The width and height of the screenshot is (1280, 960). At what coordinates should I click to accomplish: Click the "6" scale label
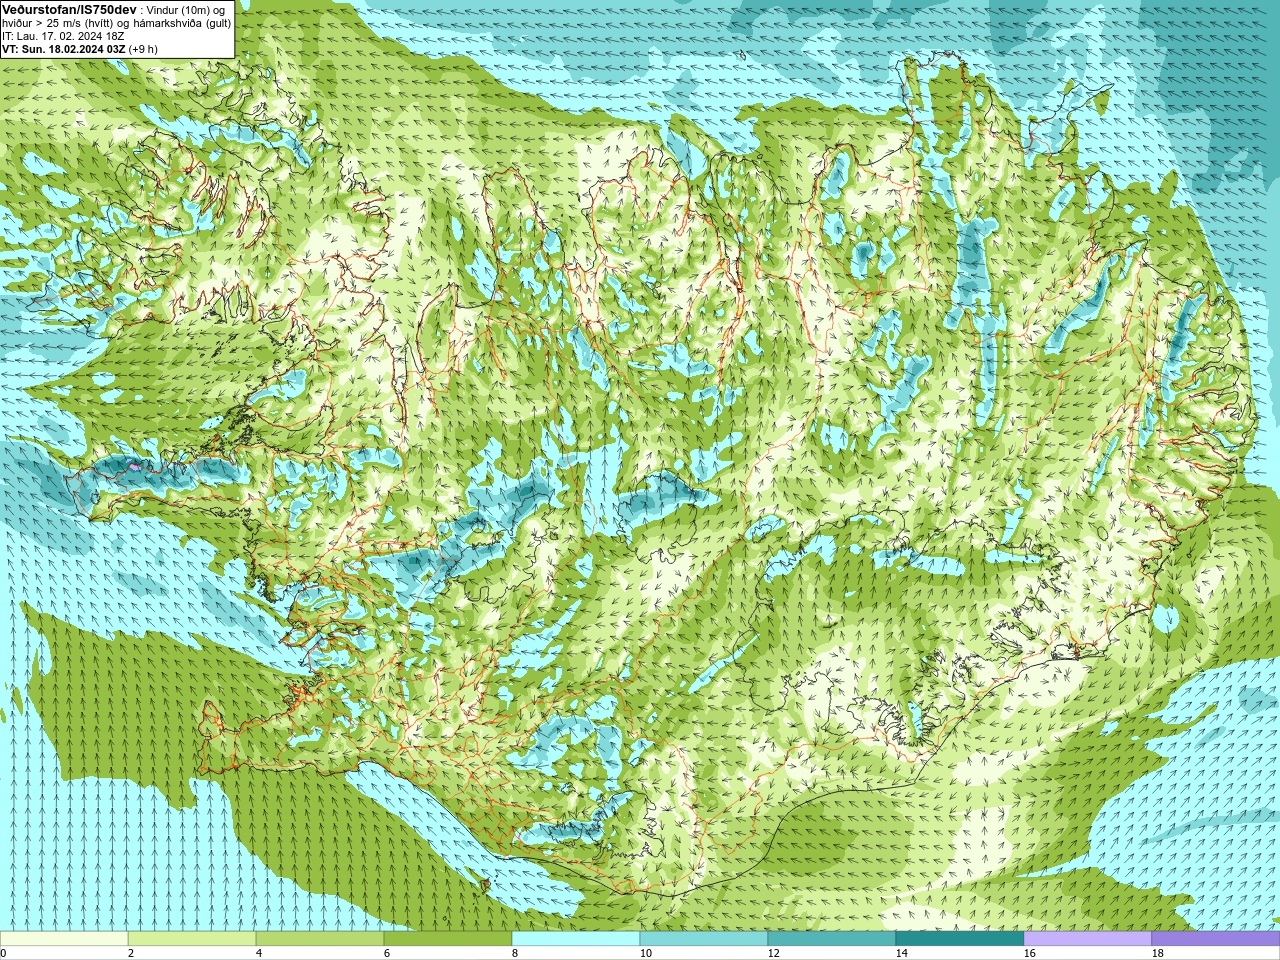387,953
